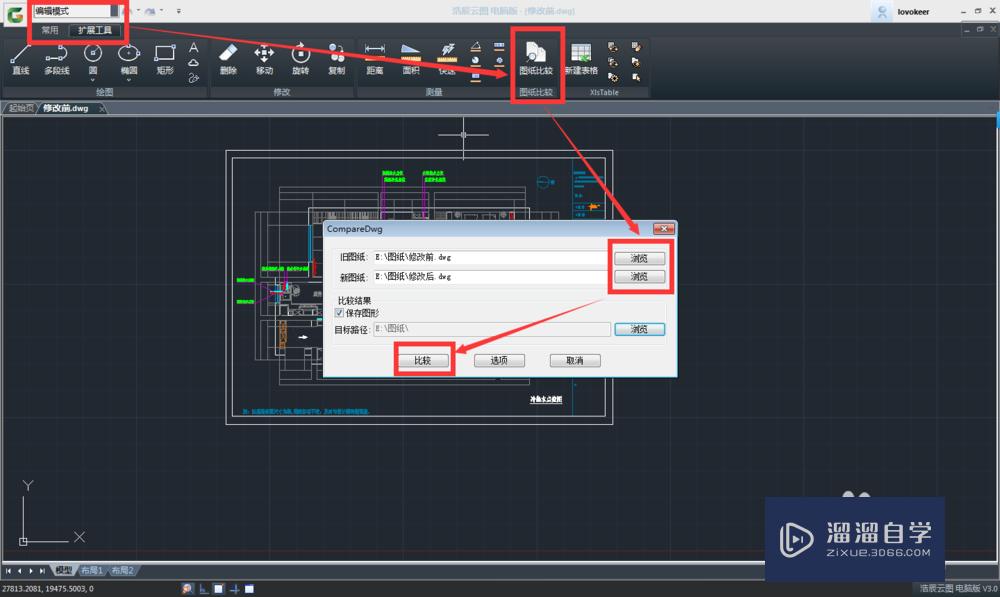Viewport: 1000px width, 597px height.
Task: Go to next layout tab arrow
Action: tap(31, 571)
